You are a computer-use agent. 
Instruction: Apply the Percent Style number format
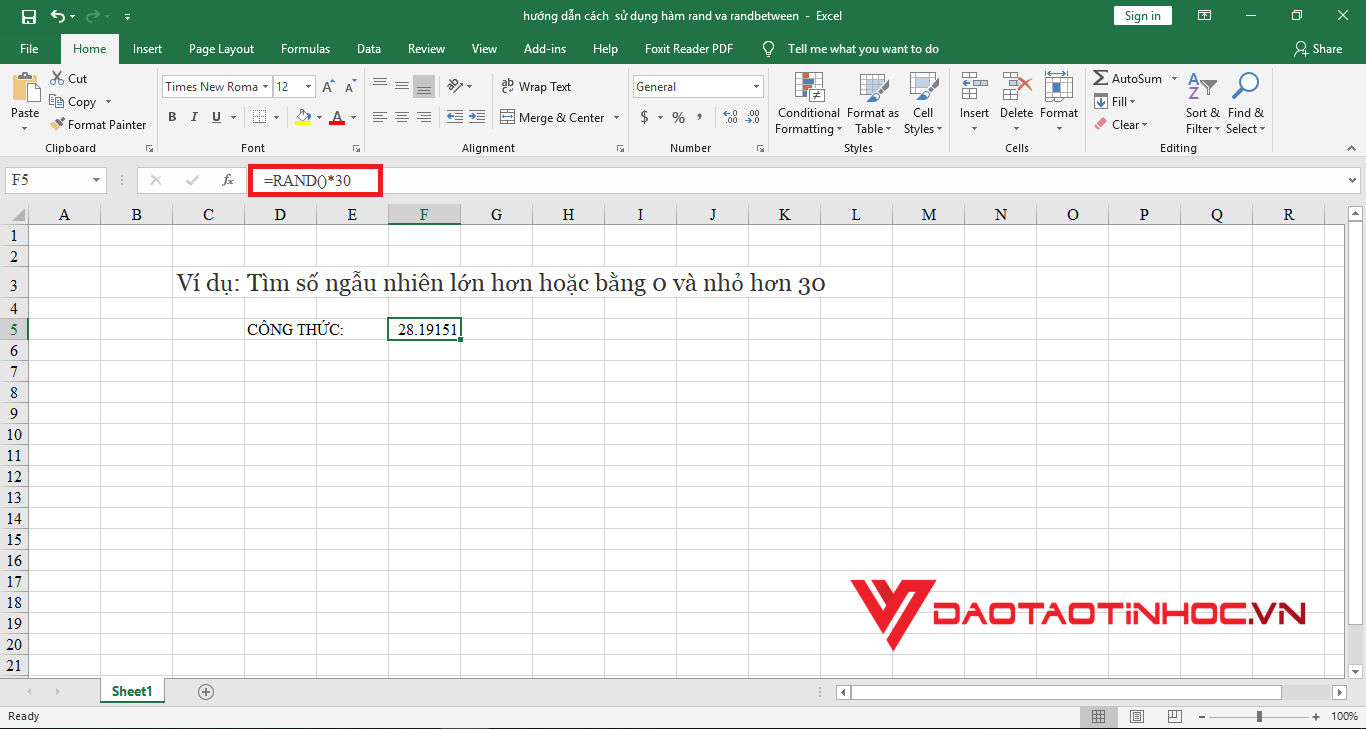coord(678,117)
